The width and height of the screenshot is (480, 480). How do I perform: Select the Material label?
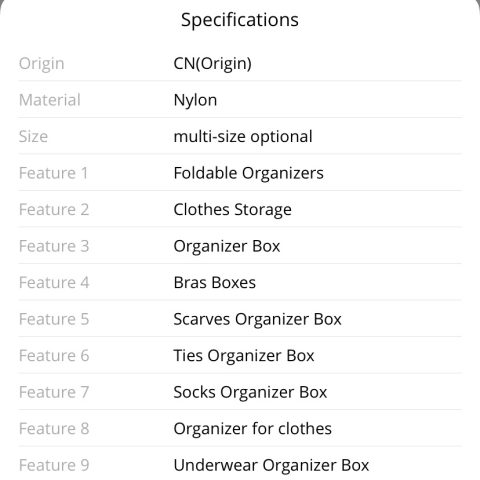(x=50, y=100)
